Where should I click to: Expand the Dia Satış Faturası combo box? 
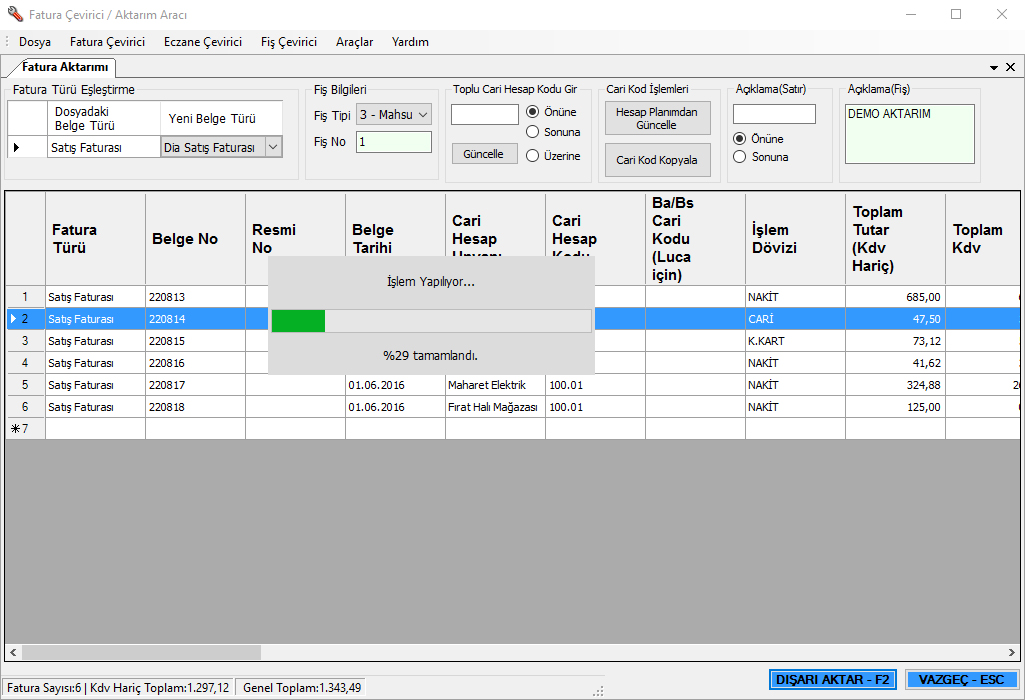coord(273,148)
